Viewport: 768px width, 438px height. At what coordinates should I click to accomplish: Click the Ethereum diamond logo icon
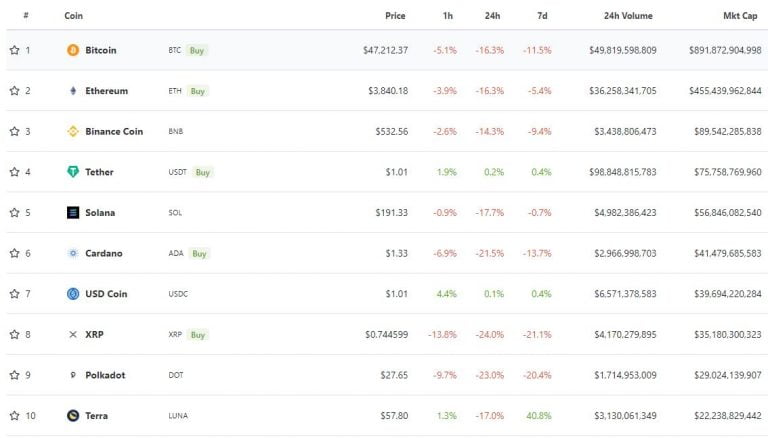73,91
